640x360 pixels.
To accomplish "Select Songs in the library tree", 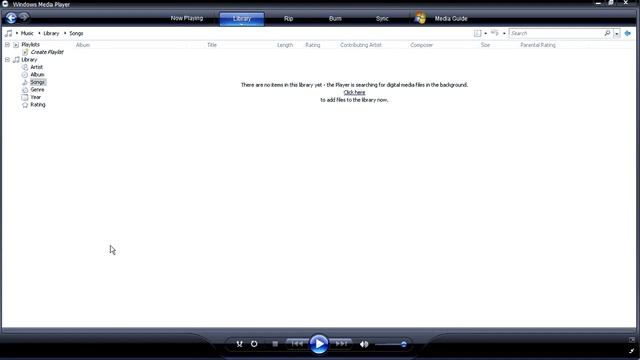I will point(38,82).
